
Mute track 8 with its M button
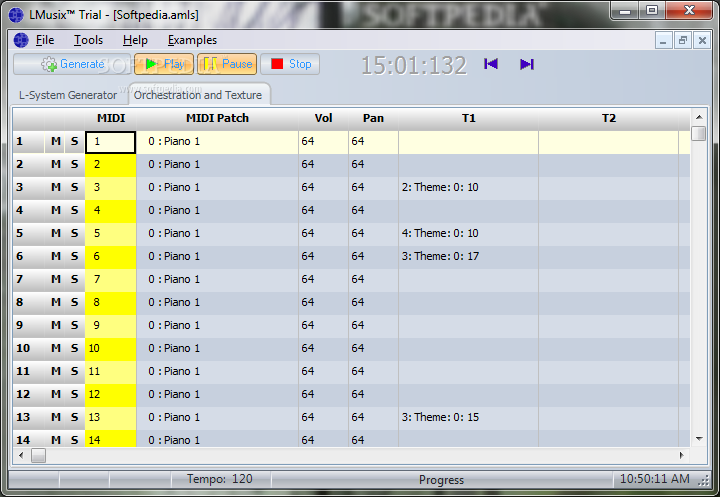tap(56, 302)
